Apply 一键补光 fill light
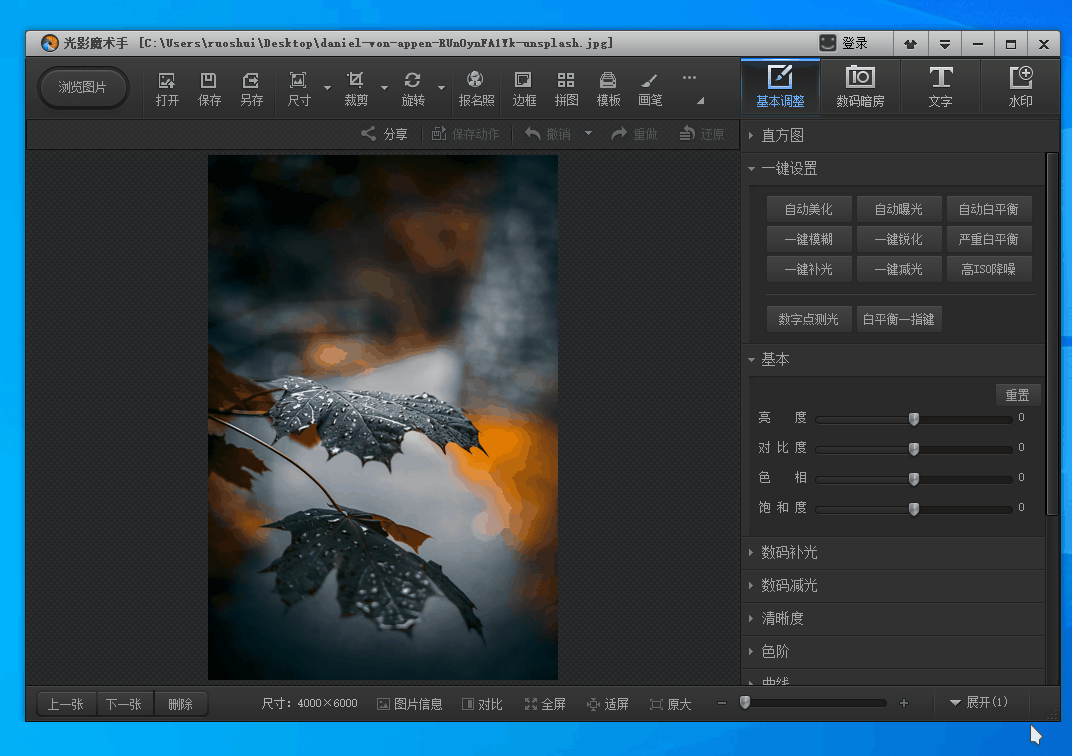The image size is (1072, 756). 809,269
